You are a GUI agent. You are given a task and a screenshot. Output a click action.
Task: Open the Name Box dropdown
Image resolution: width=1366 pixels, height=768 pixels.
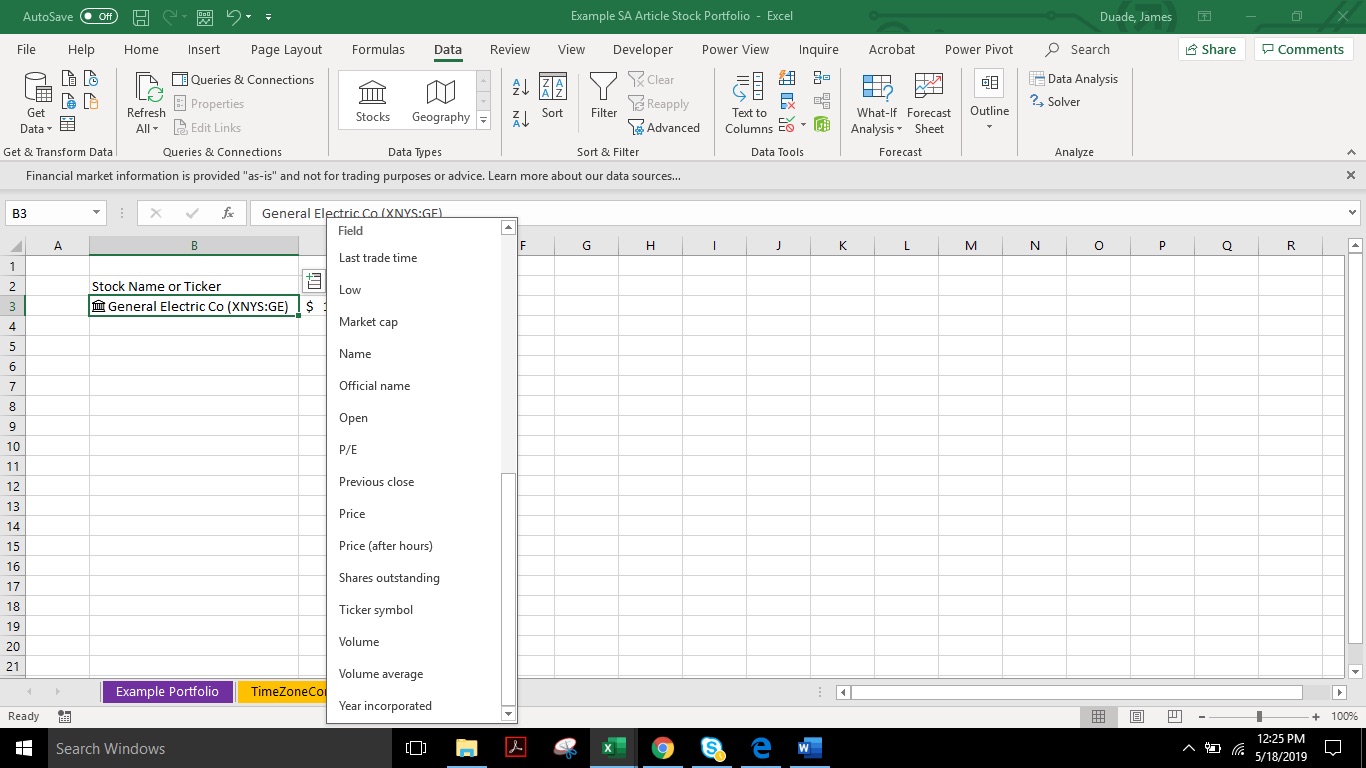coord(95,213)
